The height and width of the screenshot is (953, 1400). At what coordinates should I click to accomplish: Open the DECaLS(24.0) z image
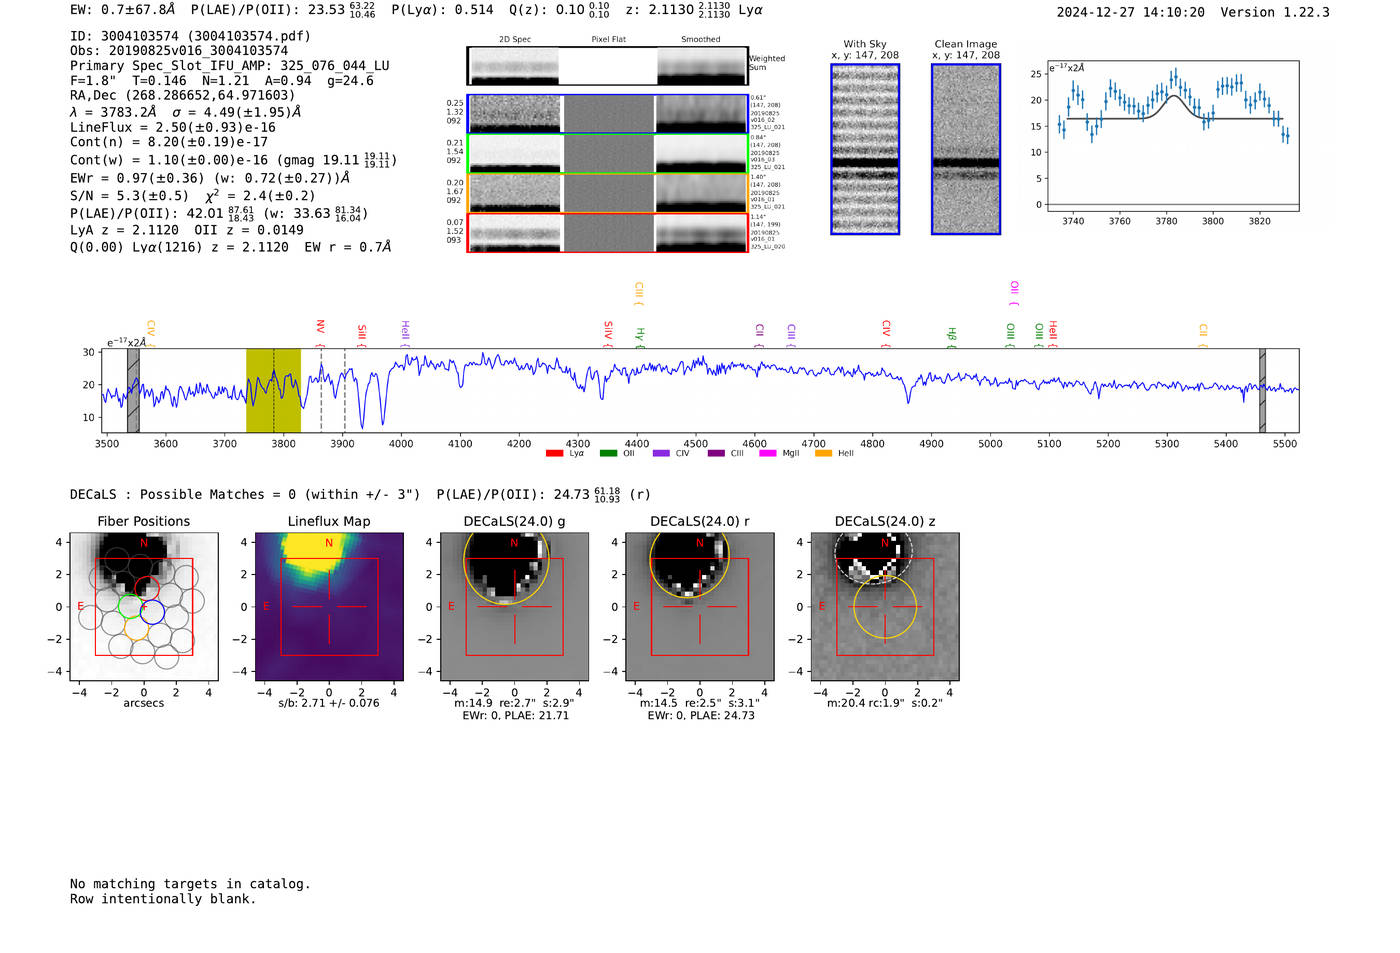click(x=885, y=606)
